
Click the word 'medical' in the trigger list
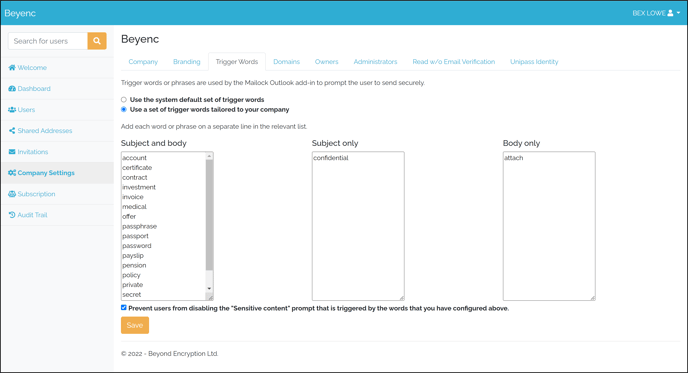134,207
